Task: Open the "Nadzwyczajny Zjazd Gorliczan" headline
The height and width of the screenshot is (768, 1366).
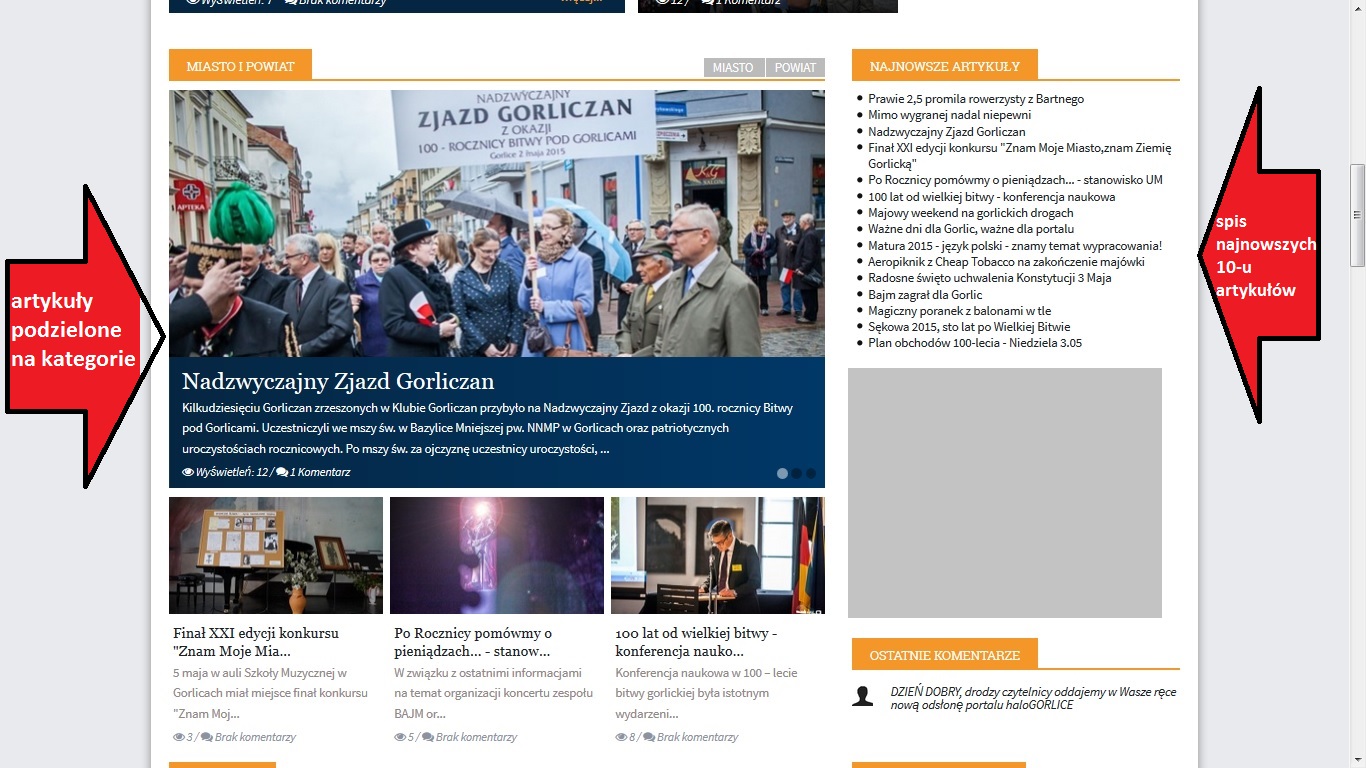Action: tap(338, 382)
